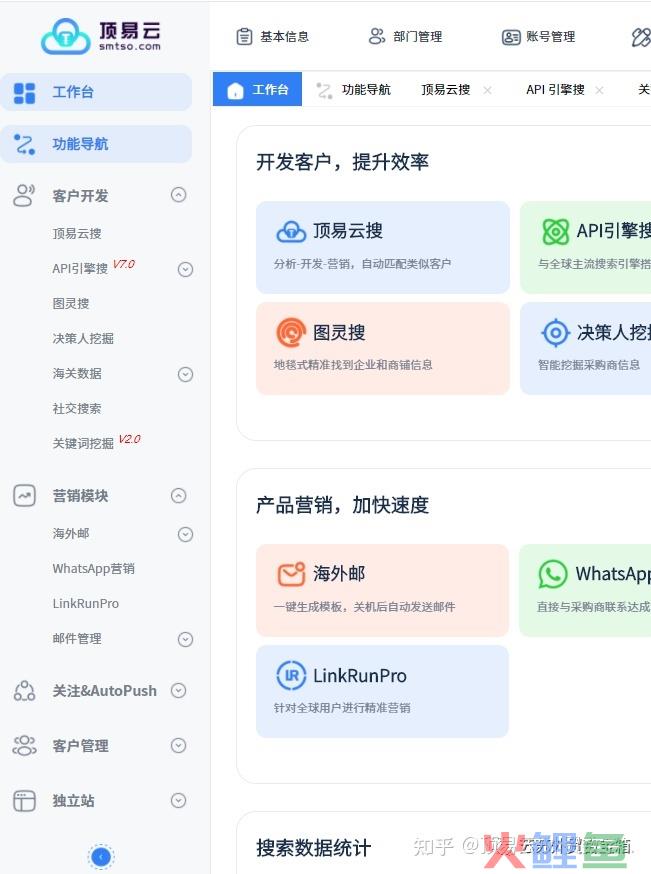651x874 pixels.
Task: Switch to the 工作台 tab
Action: [258, 89]
